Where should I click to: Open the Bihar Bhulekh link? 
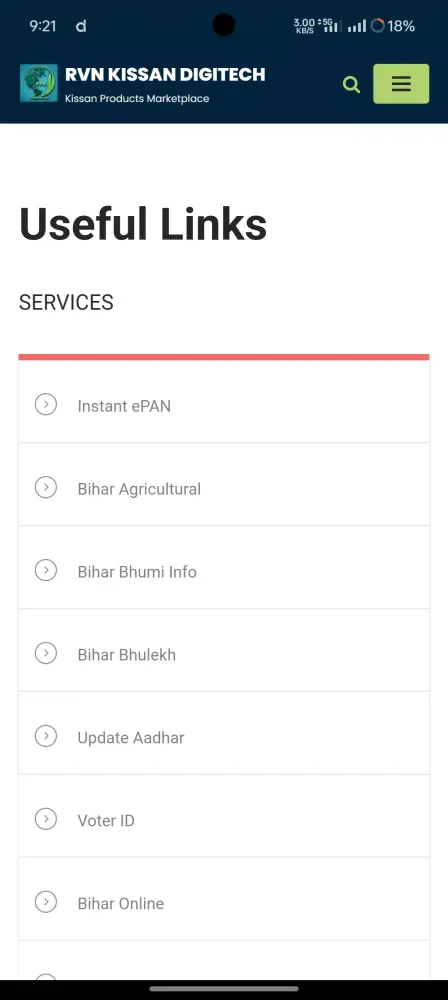coord(126,655)
